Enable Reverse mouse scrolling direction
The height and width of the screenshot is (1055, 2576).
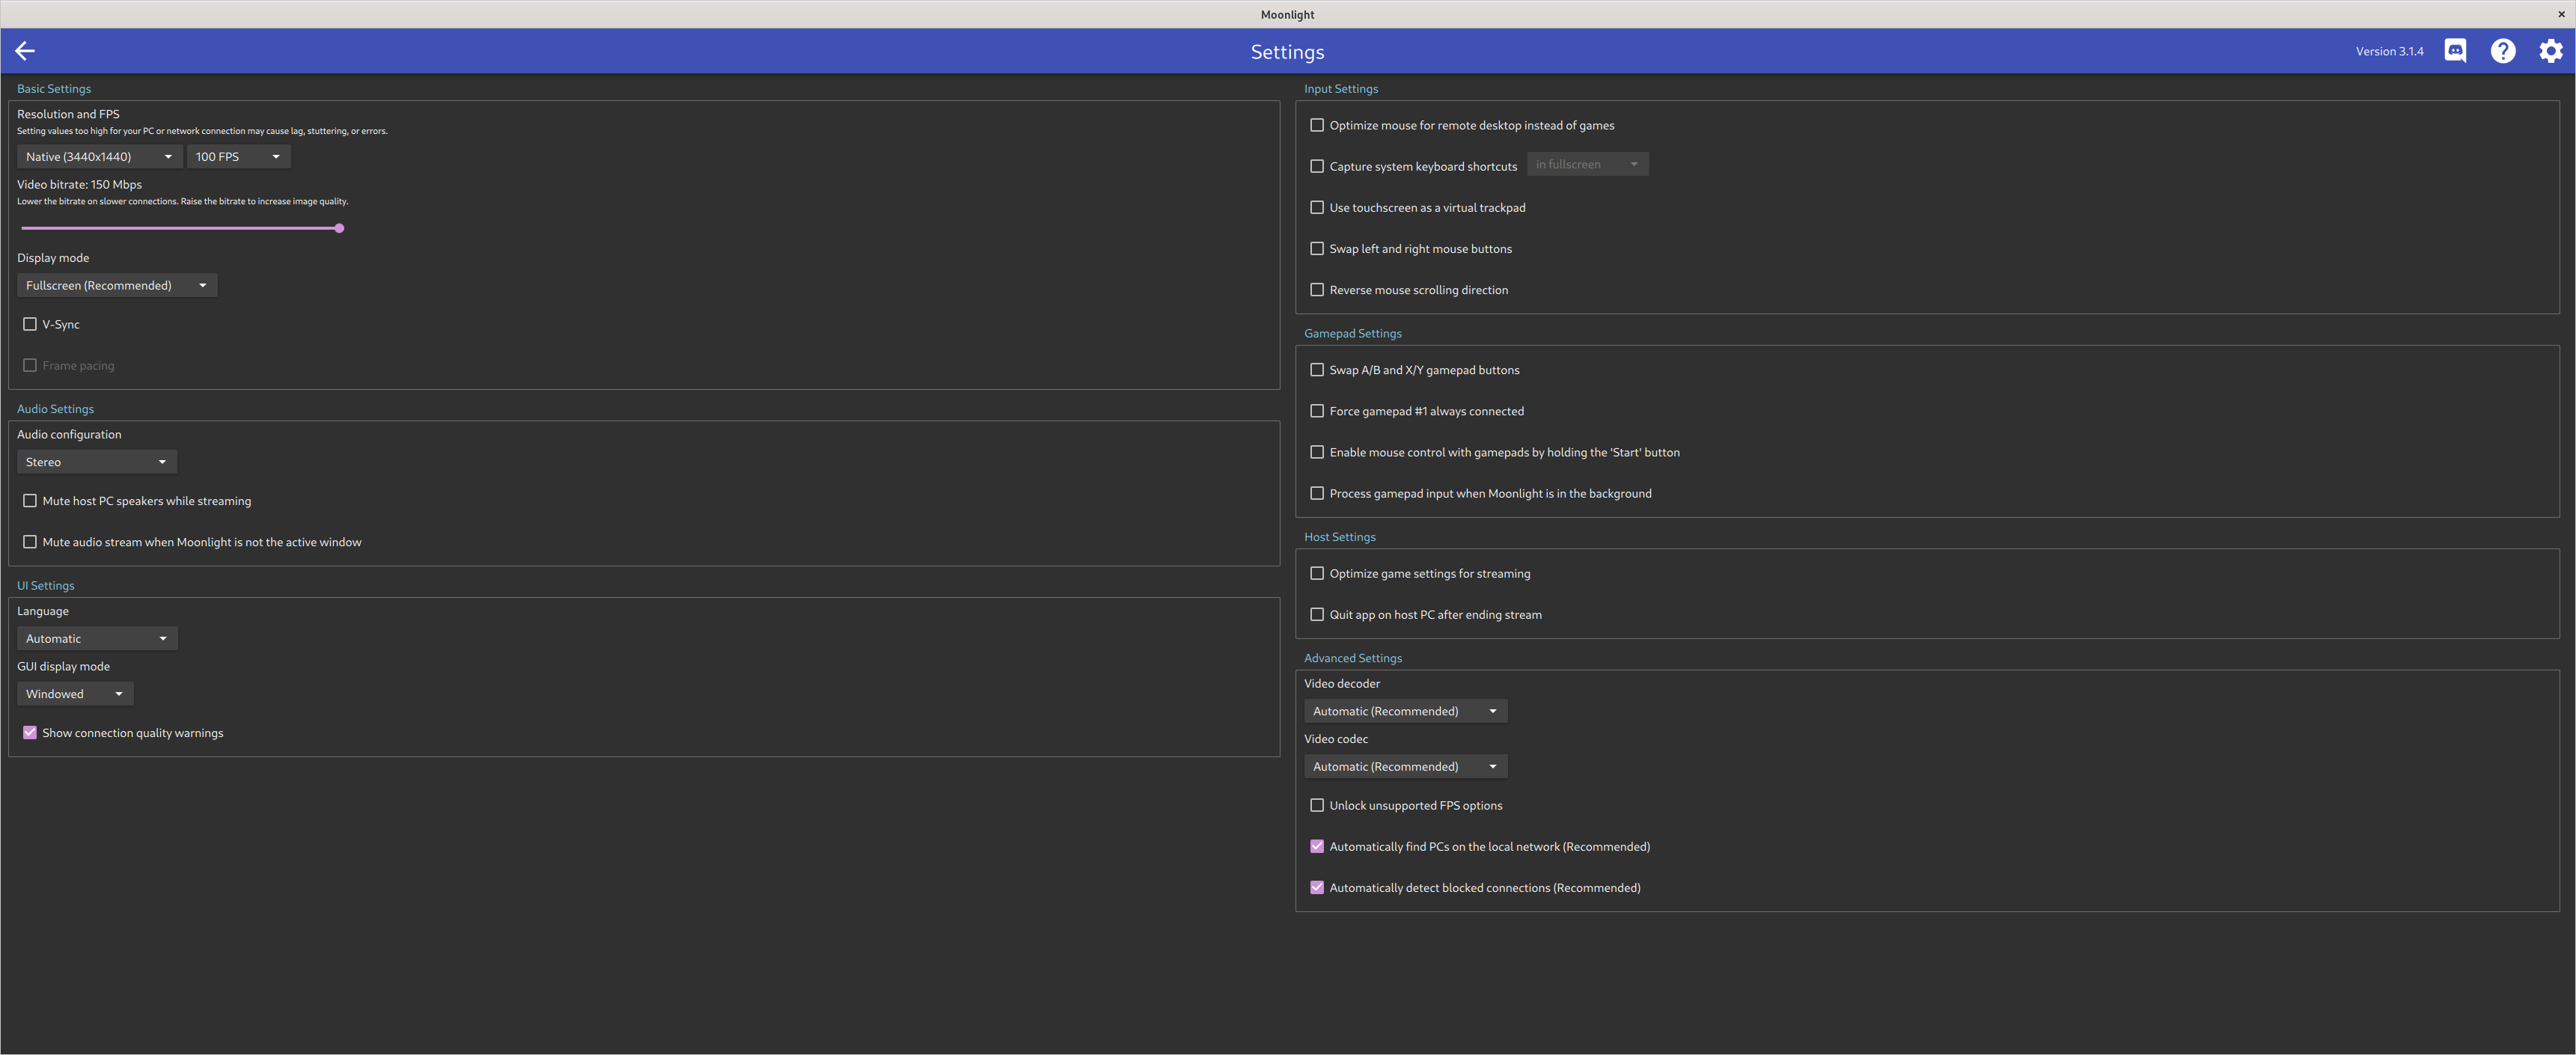coord(1317,289)
